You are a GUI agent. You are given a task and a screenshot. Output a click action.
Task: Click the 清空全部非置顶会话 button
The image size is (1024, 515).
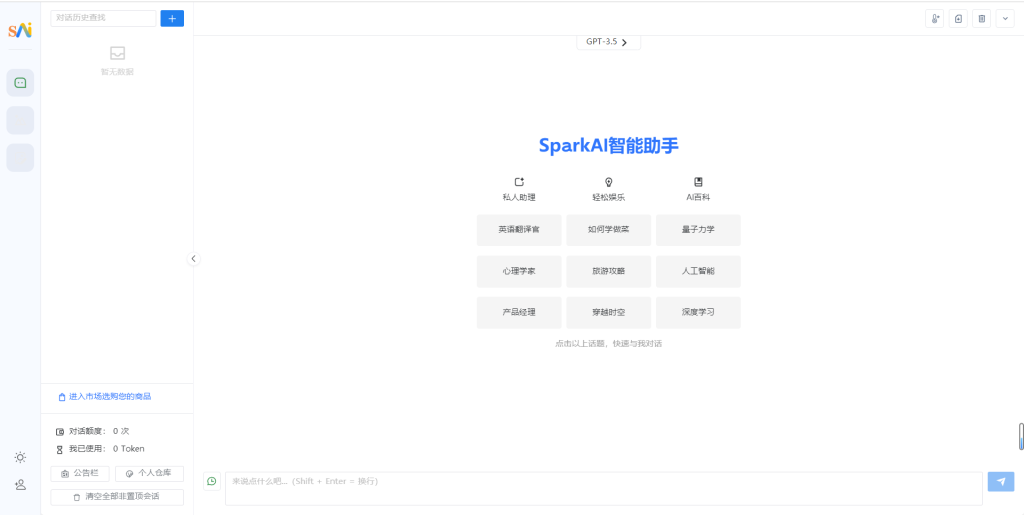(x=117, y=496)
